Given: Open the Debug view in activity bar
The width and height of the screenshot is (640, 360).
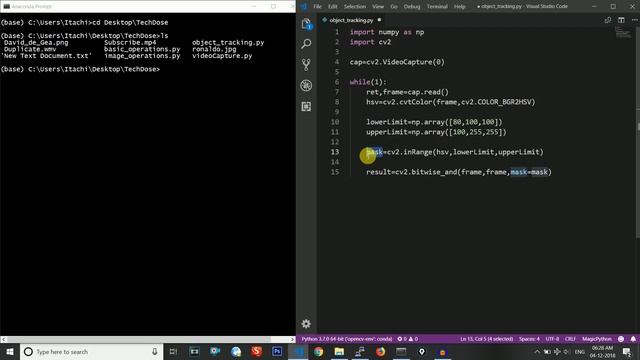Looking at the screenshot, I should click(306, 85).
